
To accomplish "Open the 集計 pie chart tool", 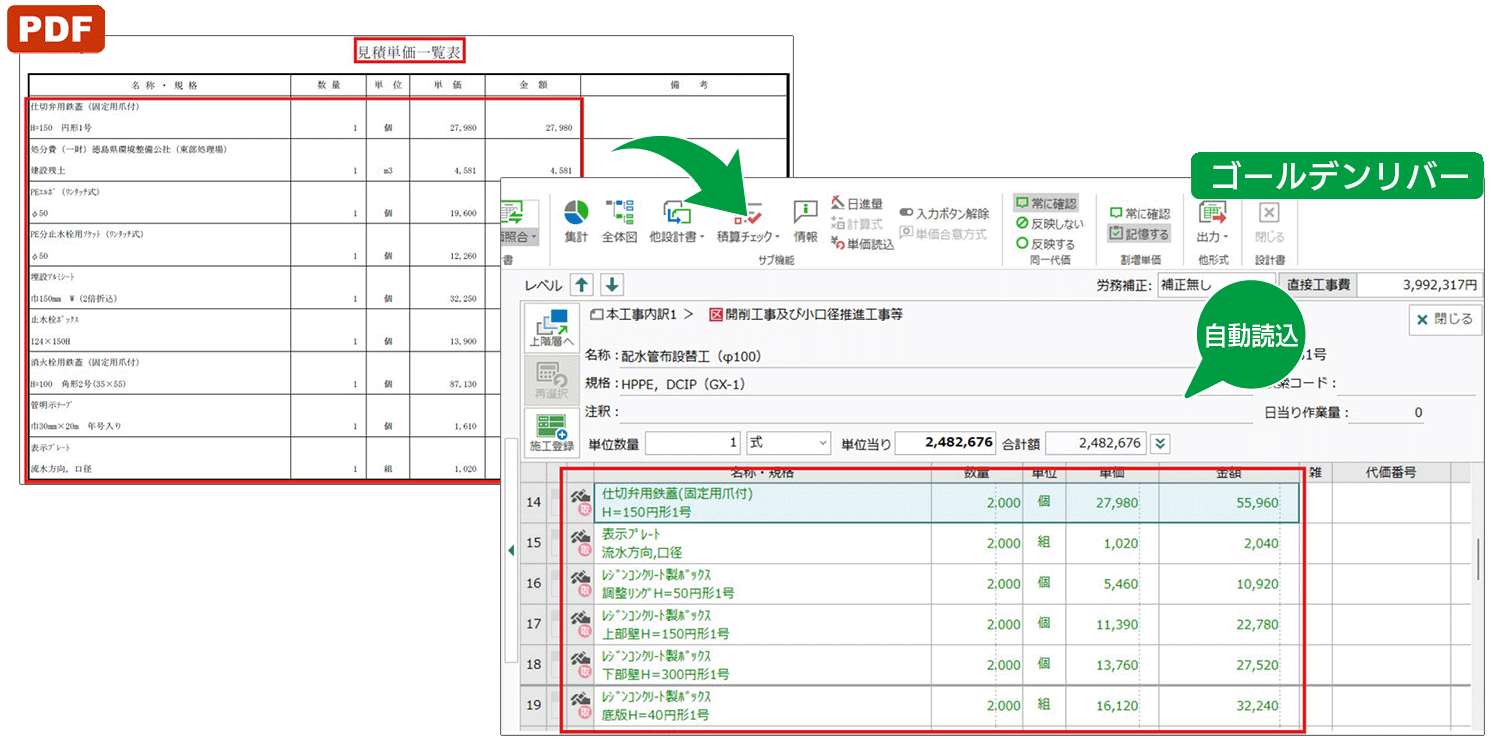I will [576, 221].
